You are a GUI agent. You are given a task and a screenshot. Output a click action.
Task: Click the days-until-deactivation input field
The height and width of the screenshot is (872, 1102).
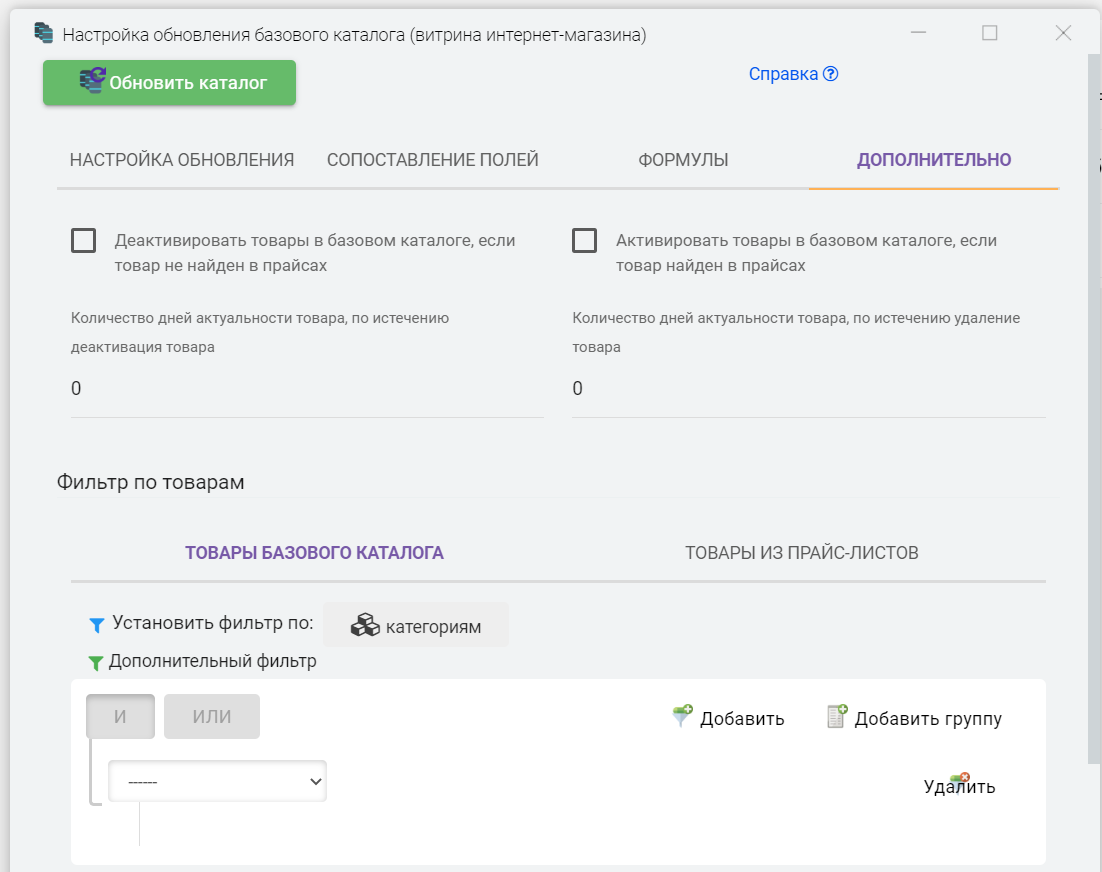[x=307, y=389]
